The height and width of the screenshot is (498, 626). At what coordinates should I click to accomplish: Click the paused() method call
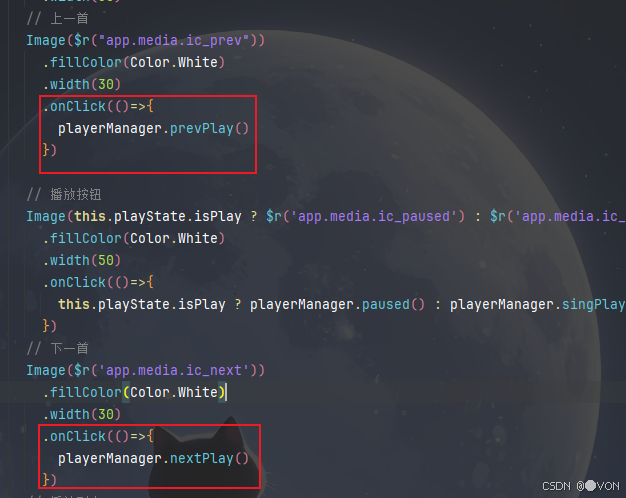pyautogui.click(x=393, y=305)
